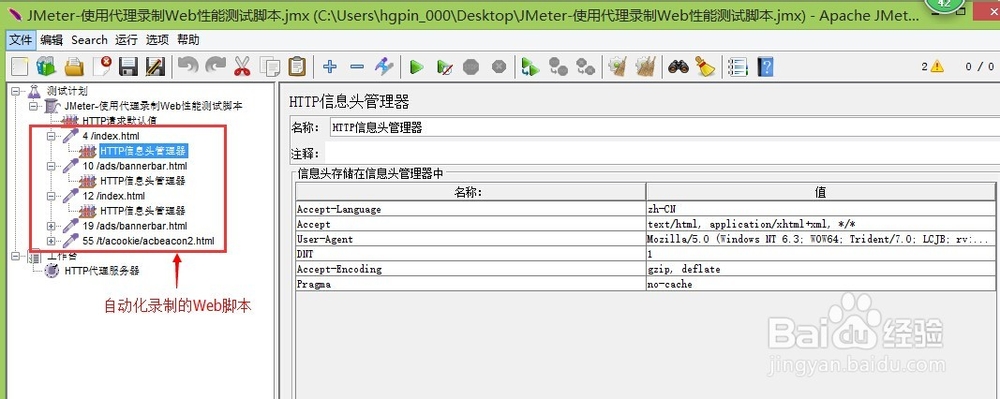Screen dimensions: 1000x399
Task: Click the Toggle enable/disable icon
Action: point(384,66)
